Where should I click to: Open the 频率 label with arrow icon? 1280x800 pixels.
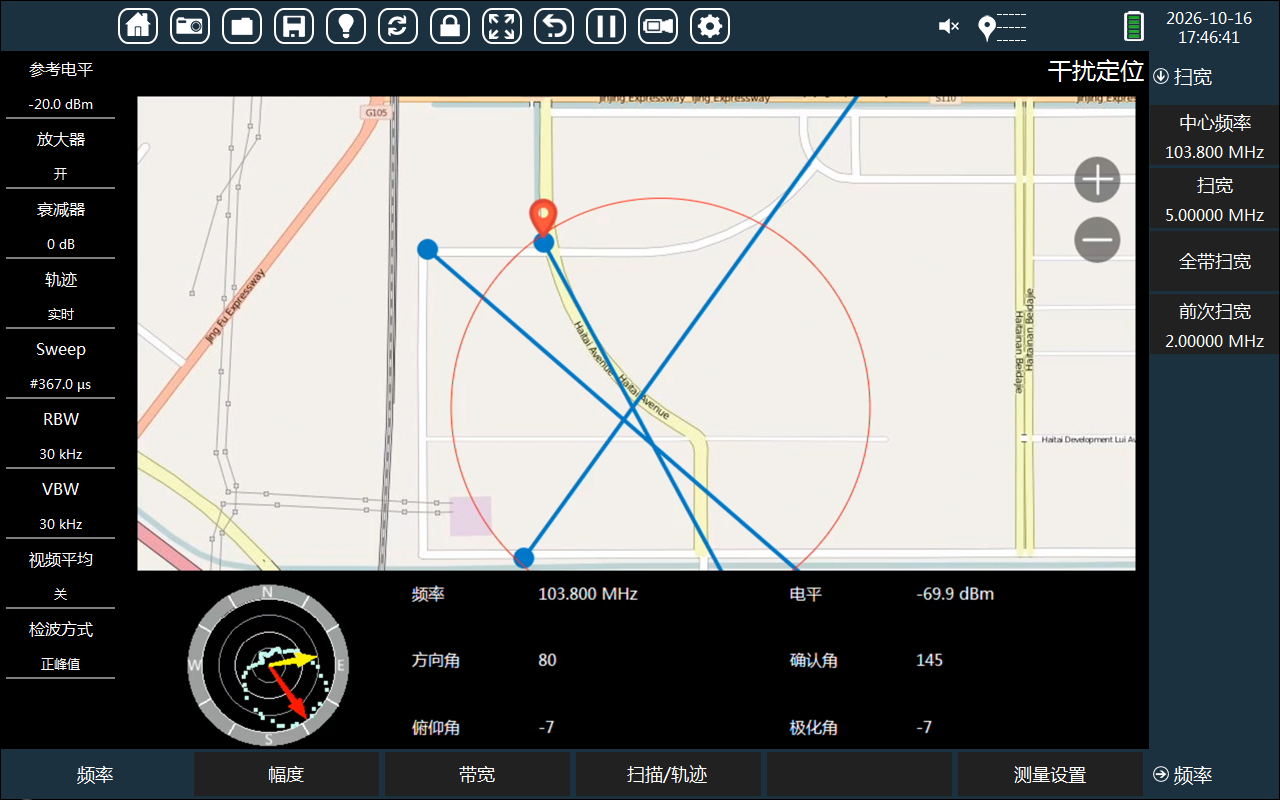pyautogui.click(x=1182, y=775)
